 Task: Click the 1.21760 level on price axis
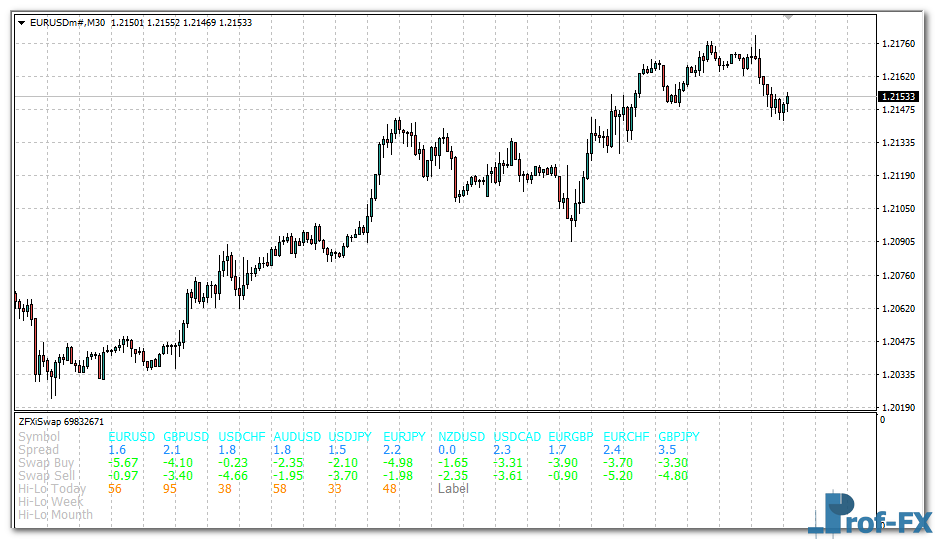[901, 44]
